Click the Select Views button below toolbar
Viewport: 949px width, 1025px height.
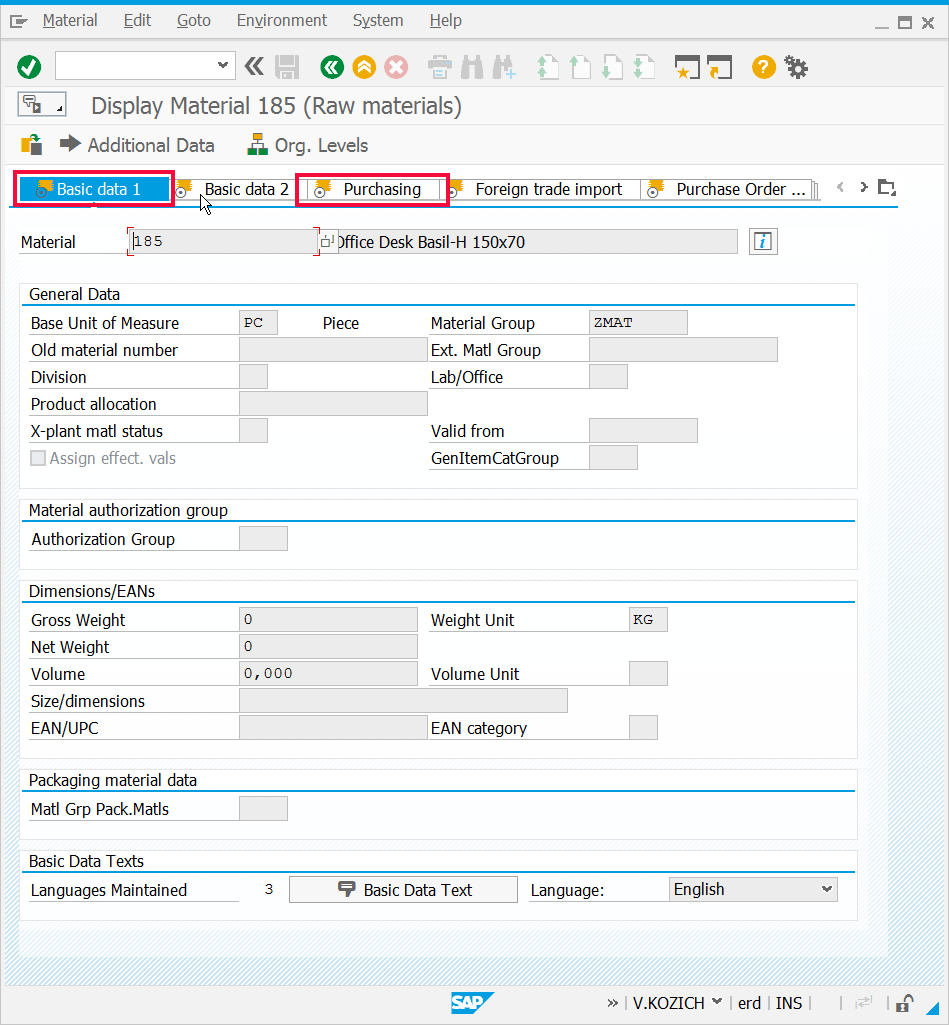click(x=42, y=105)
